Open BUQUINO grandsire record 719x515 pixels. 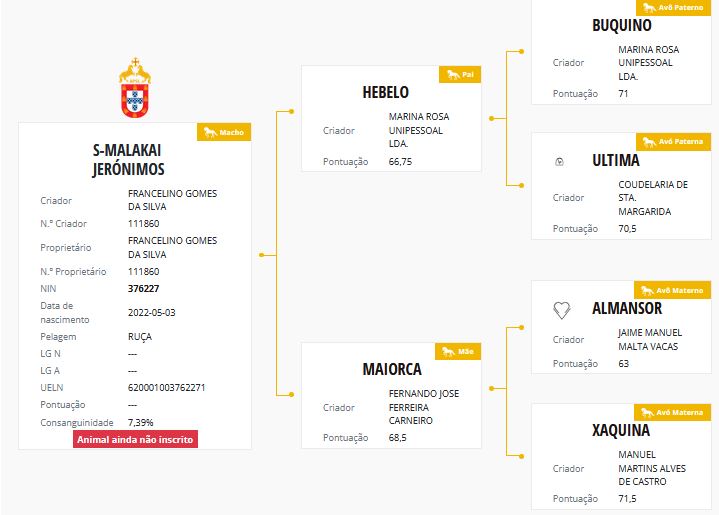coord(622,25)
